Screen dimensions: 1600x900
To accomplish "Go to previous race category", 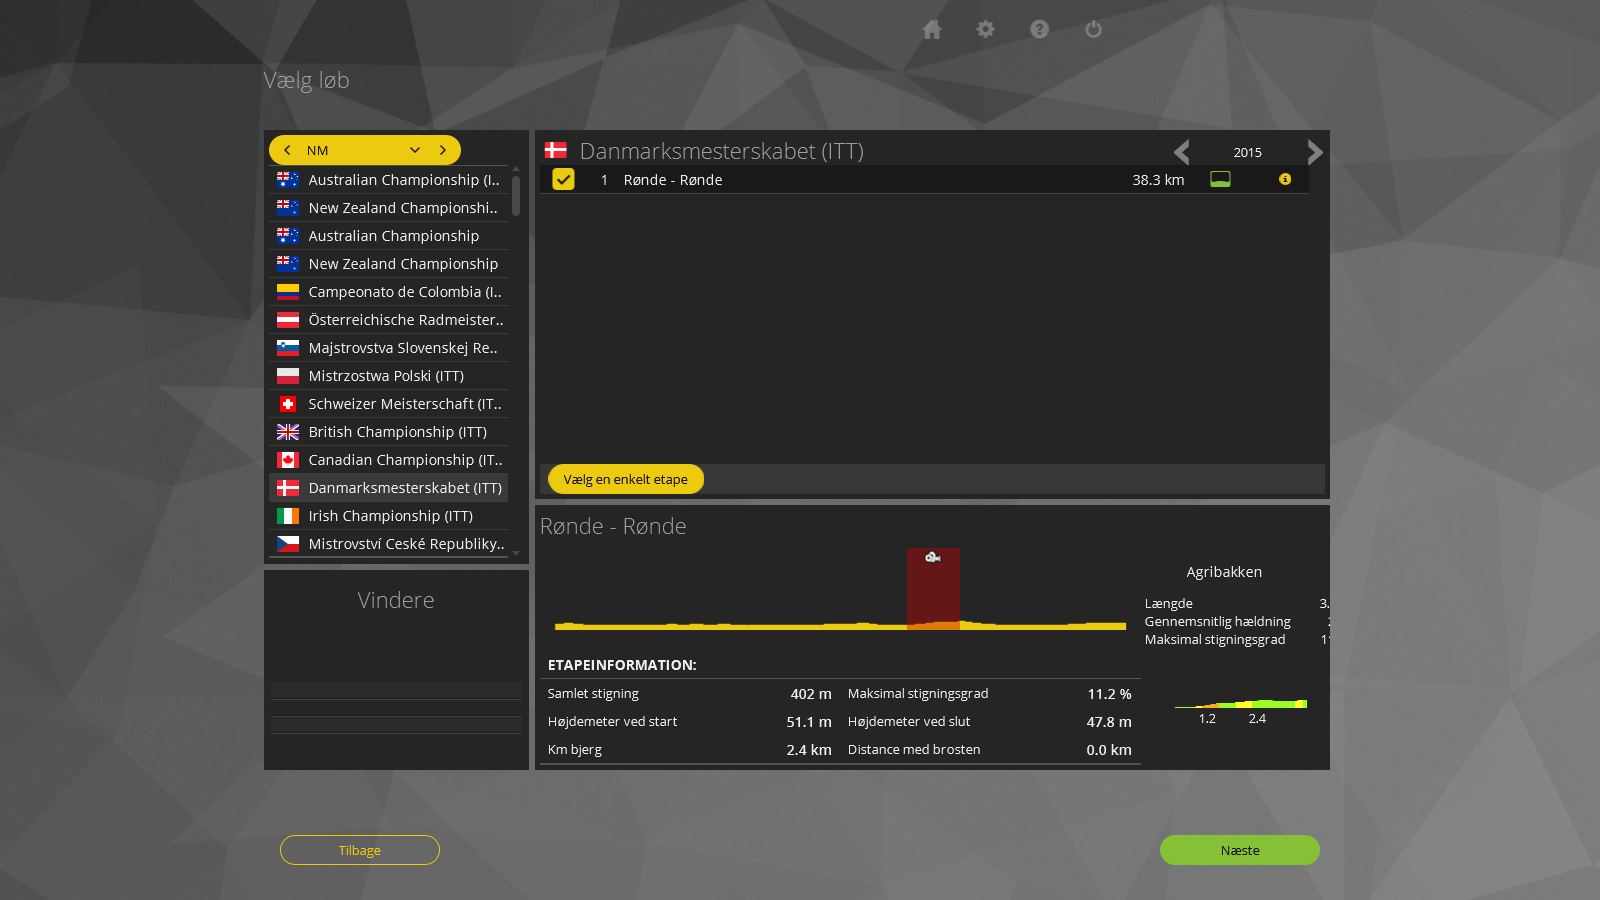I will (x=288, y=150).
